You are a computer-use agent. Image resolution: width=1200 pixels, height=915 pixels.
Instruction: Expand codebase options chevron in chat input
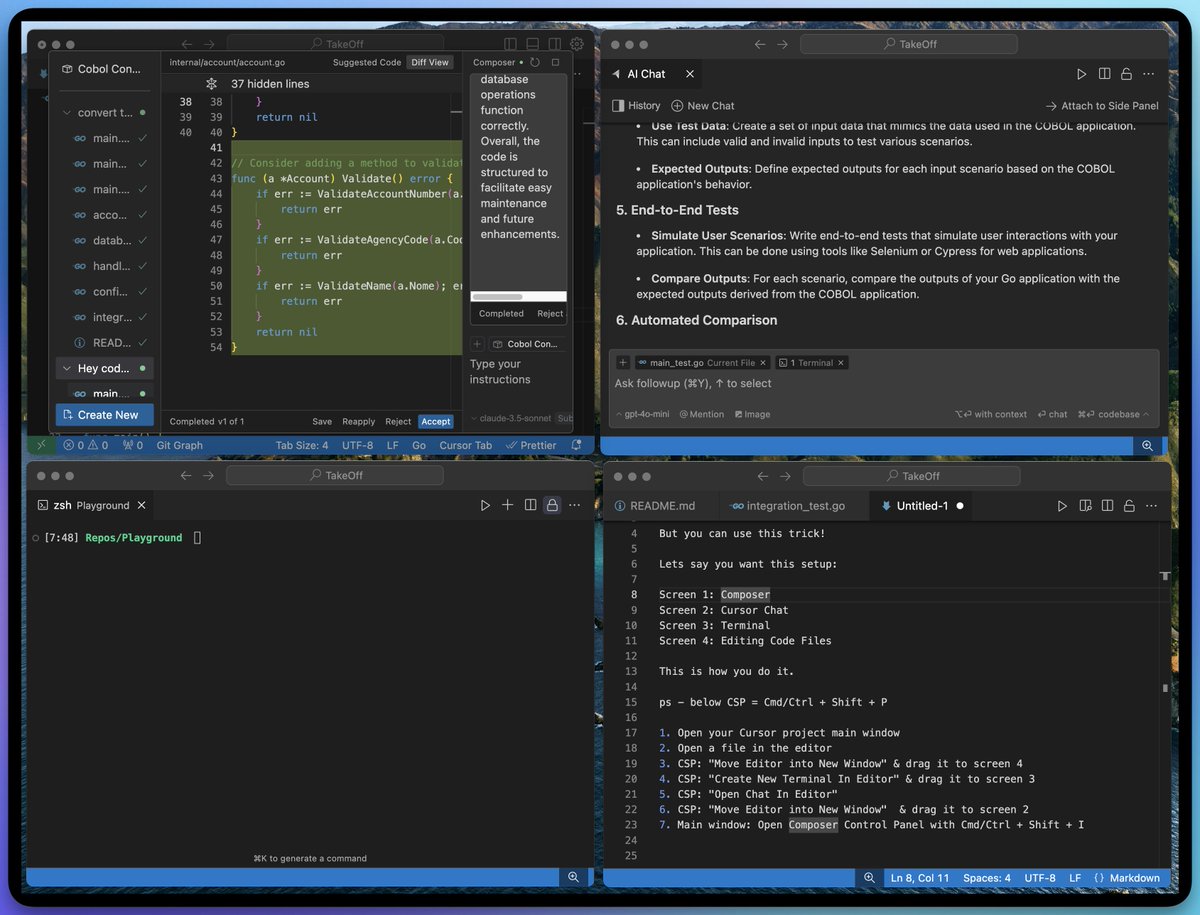[1146, 414]
